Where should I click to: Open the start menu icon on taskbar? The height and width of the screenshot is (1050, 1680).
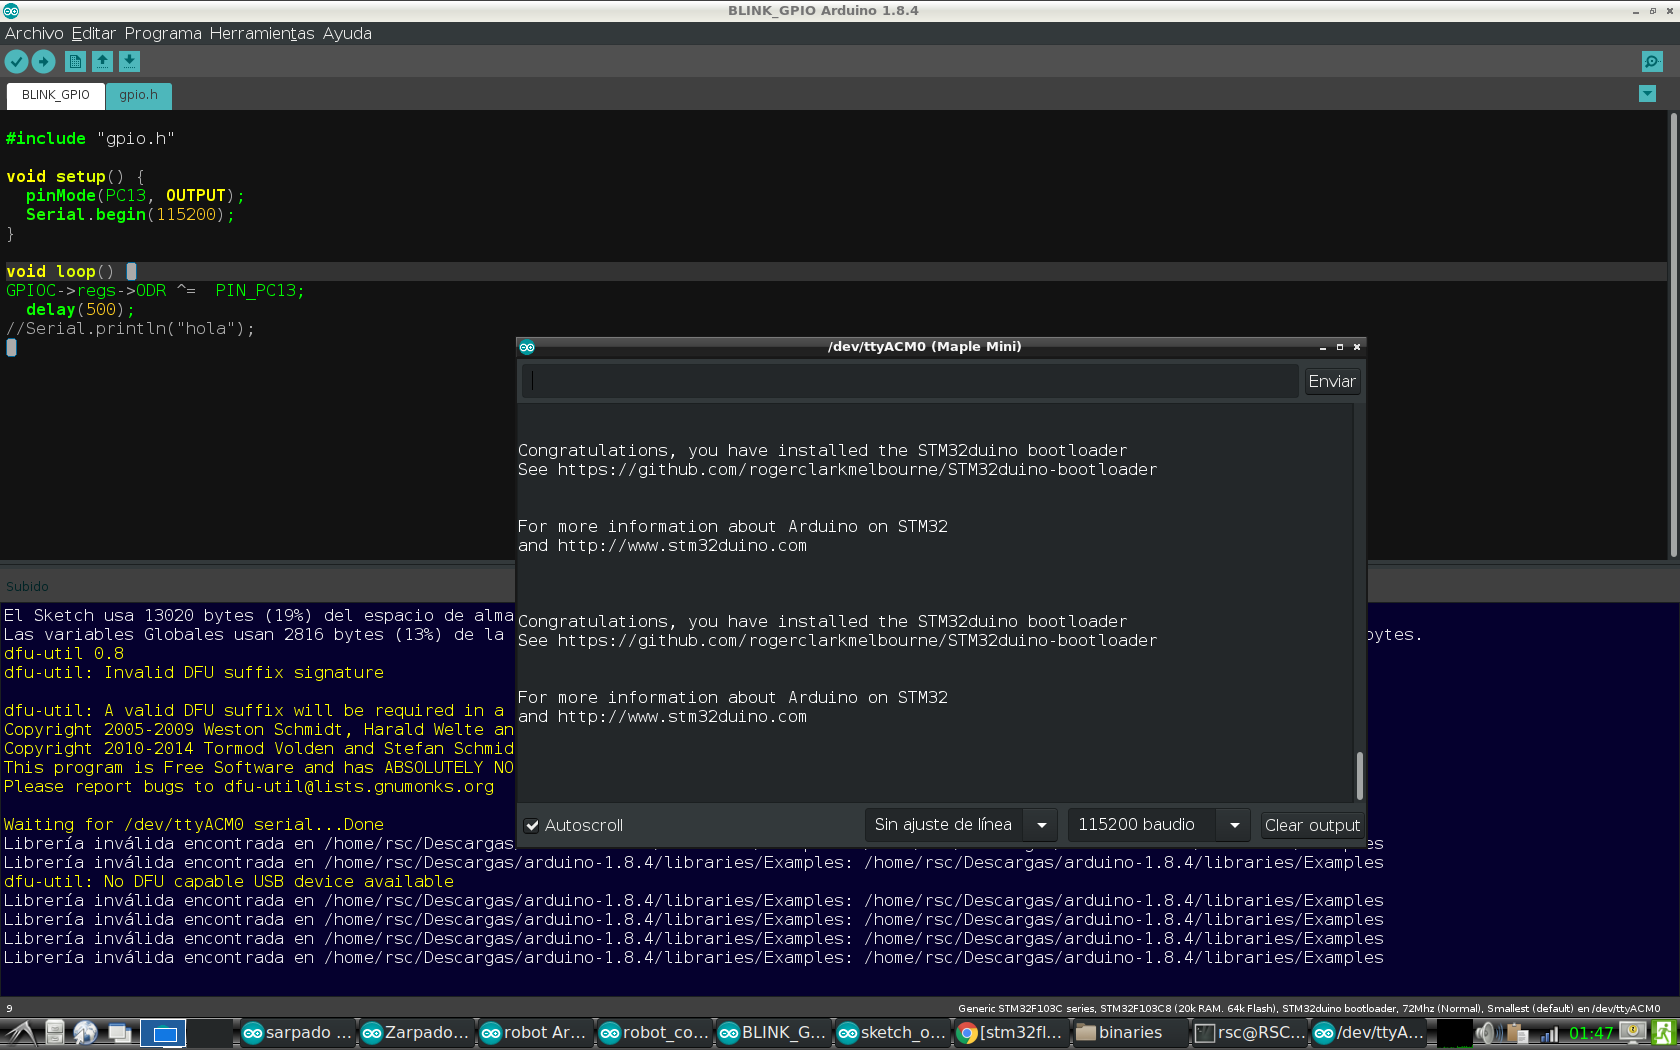20,1033
